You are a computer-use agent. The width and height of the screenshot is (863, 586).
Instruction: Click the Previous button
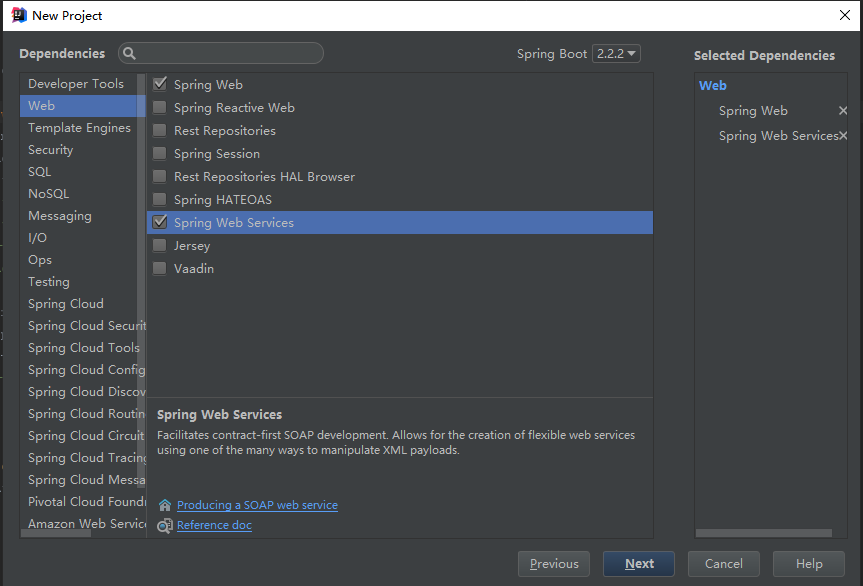pyautogui.click(x=554, y=564)
